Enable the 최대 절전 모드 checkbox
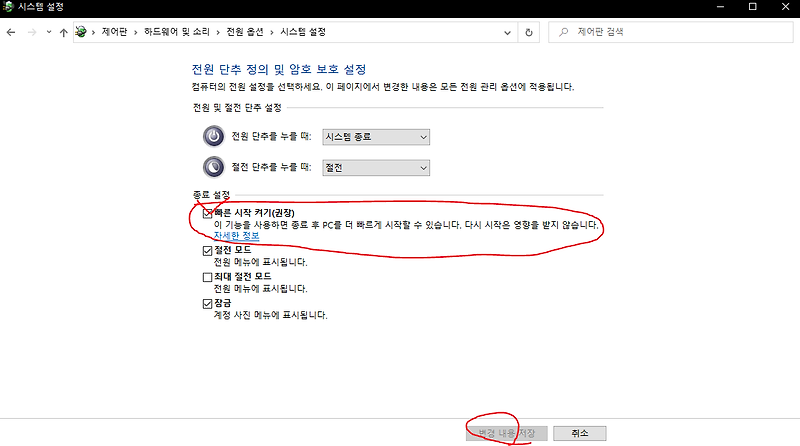 pyautogui.click(x=207, y=277)
